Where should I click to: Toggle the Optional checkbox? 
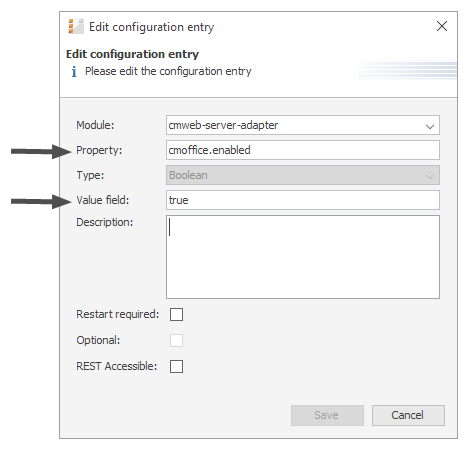(176, 340)
